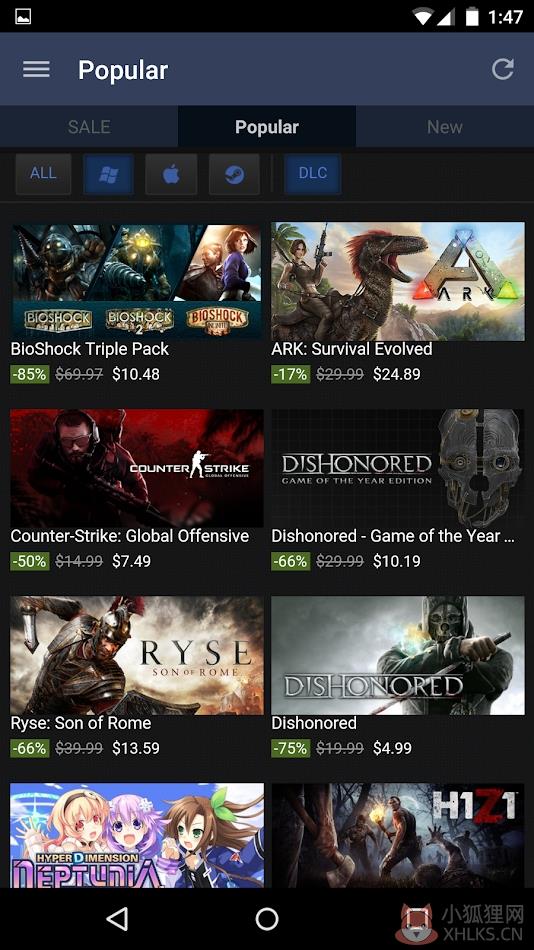This screenshot has width=534, height=950.
Task: Toggle the SteamOS platform filter
Action: click(235, 174)
